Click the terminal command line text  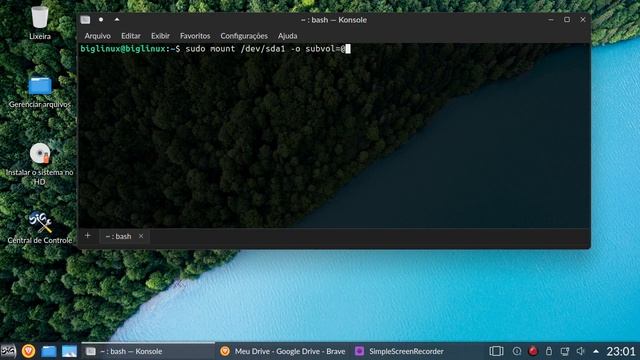[x=265, y=49]
